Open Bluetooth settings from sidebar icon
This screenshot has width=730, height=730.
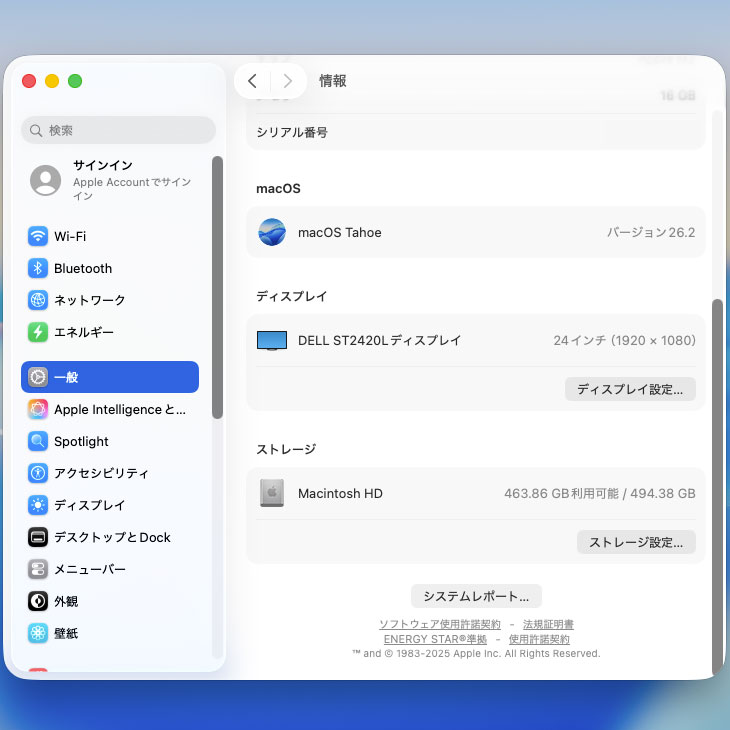coord(38,268)
